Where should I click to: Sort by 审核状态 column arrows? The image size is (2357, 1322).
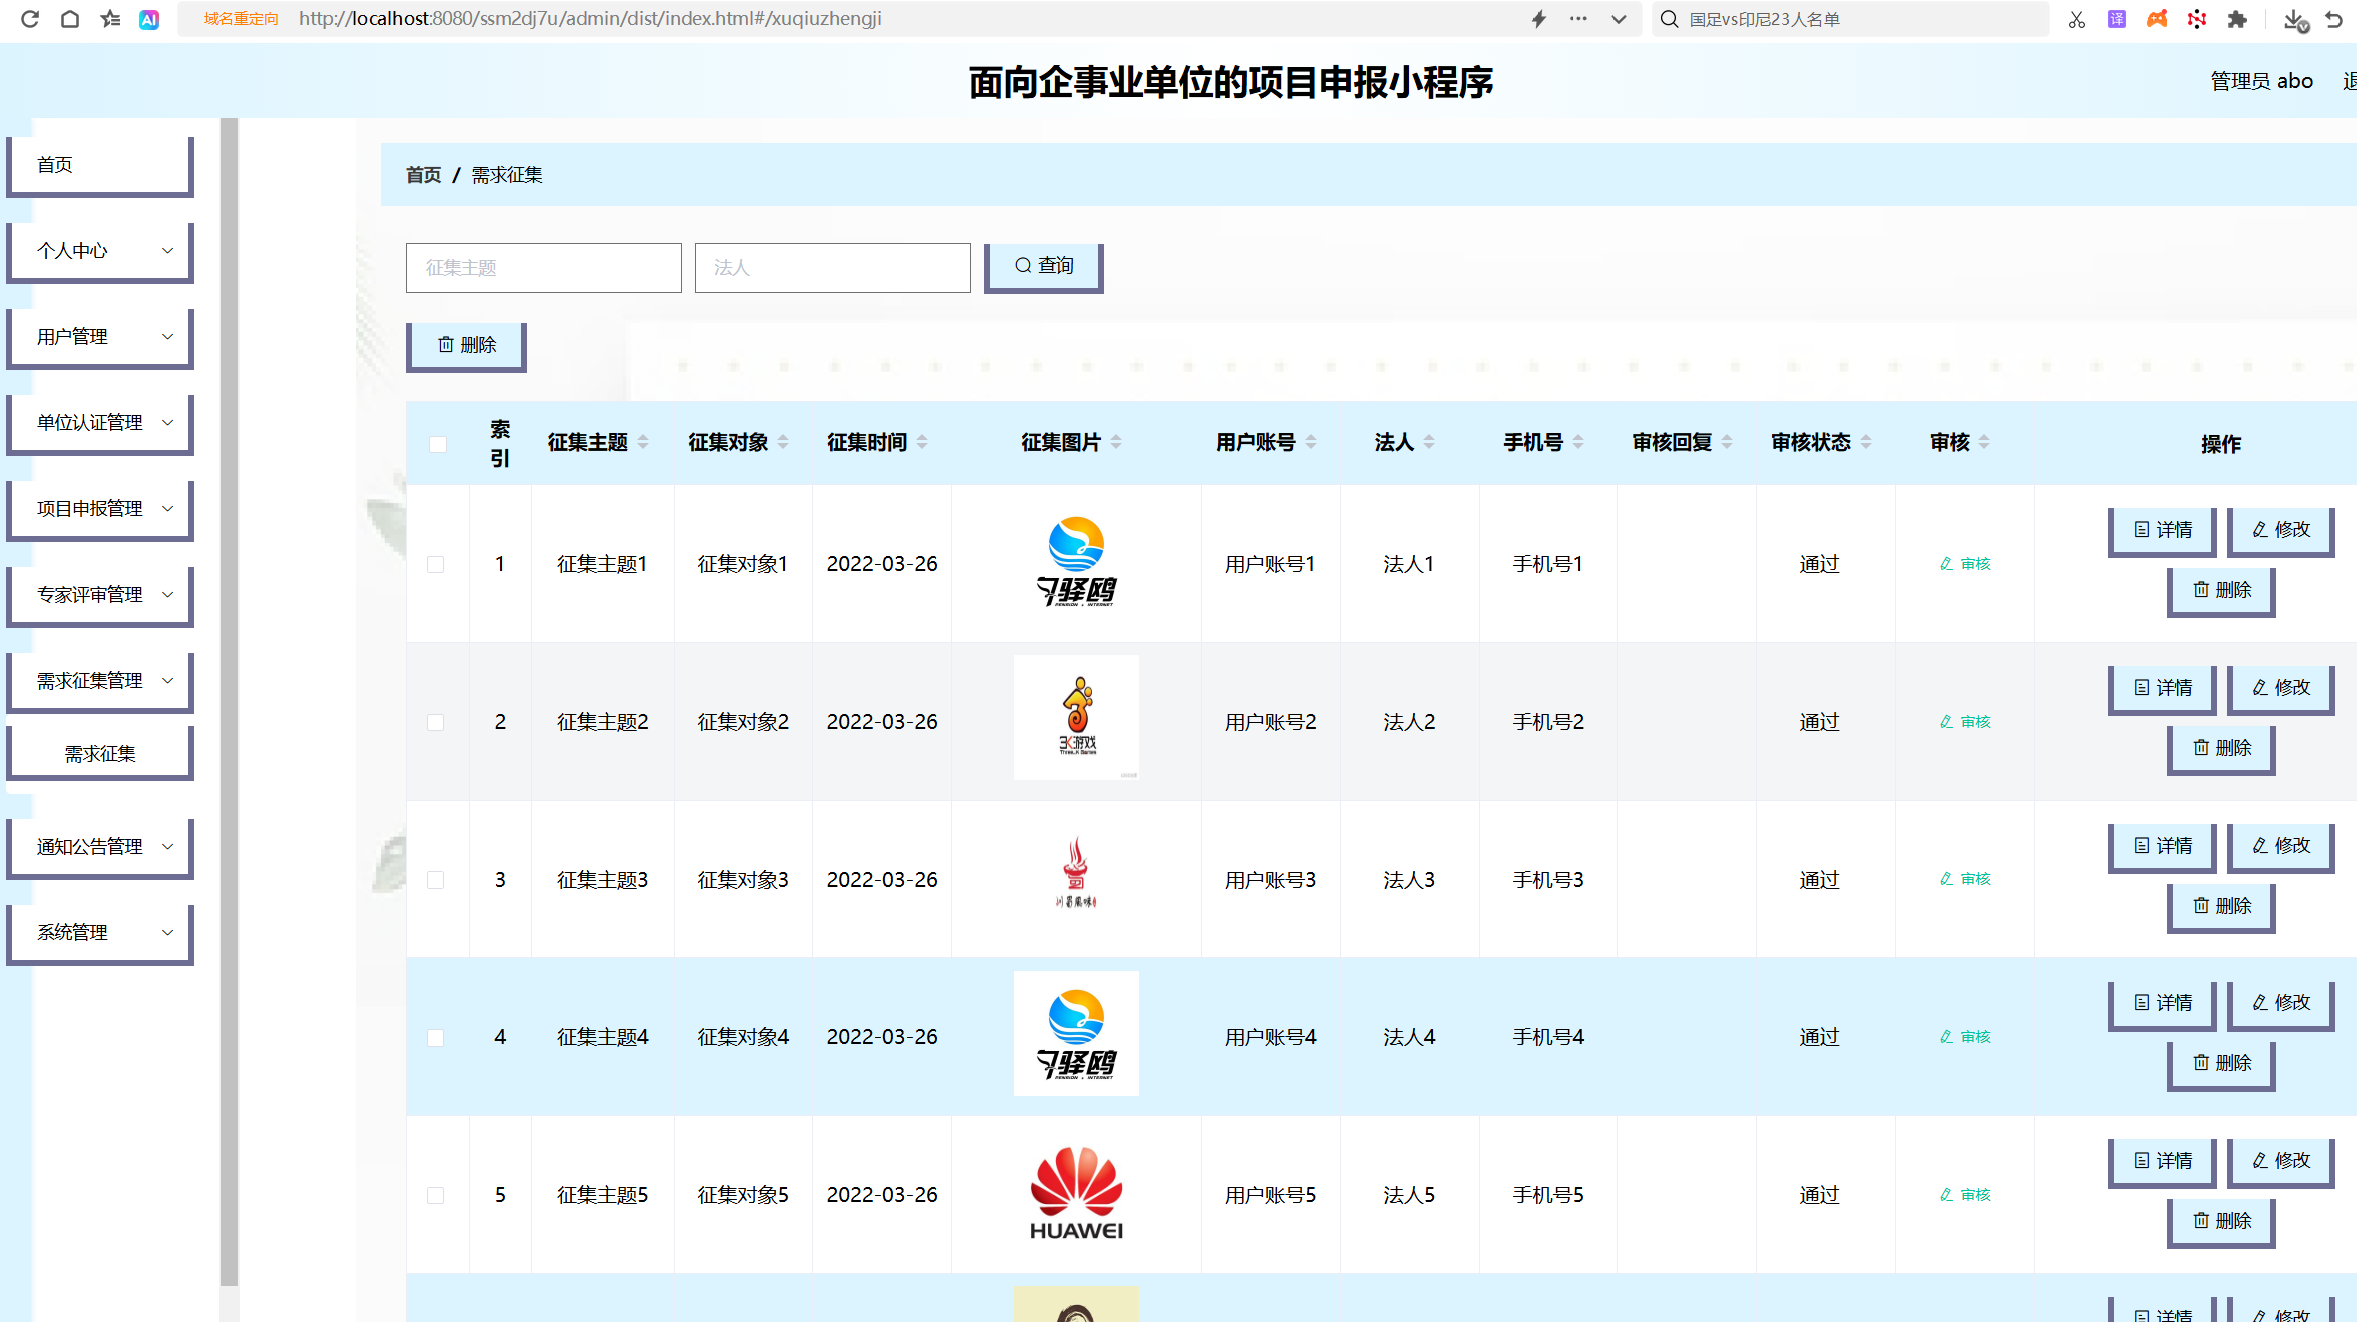pyautogui.click(x=1866, y=442)
